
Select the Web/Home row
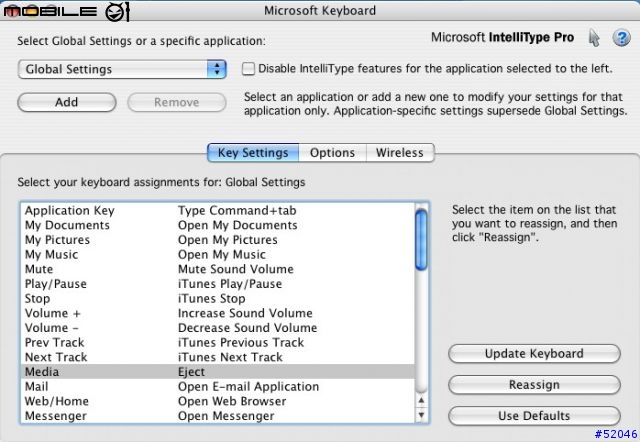point(218,401)
